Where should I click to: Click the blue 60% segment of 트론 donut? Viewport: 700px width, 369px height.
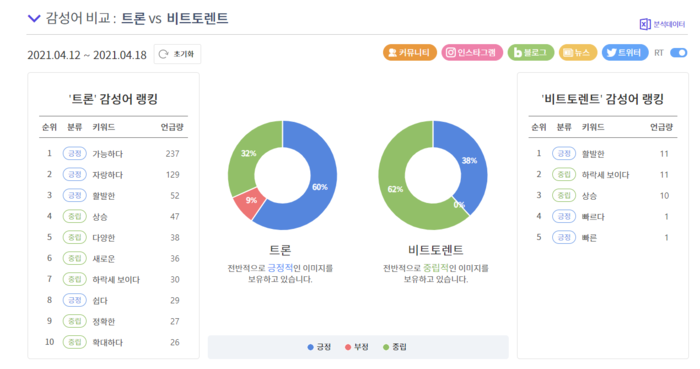tap(320, 187)
